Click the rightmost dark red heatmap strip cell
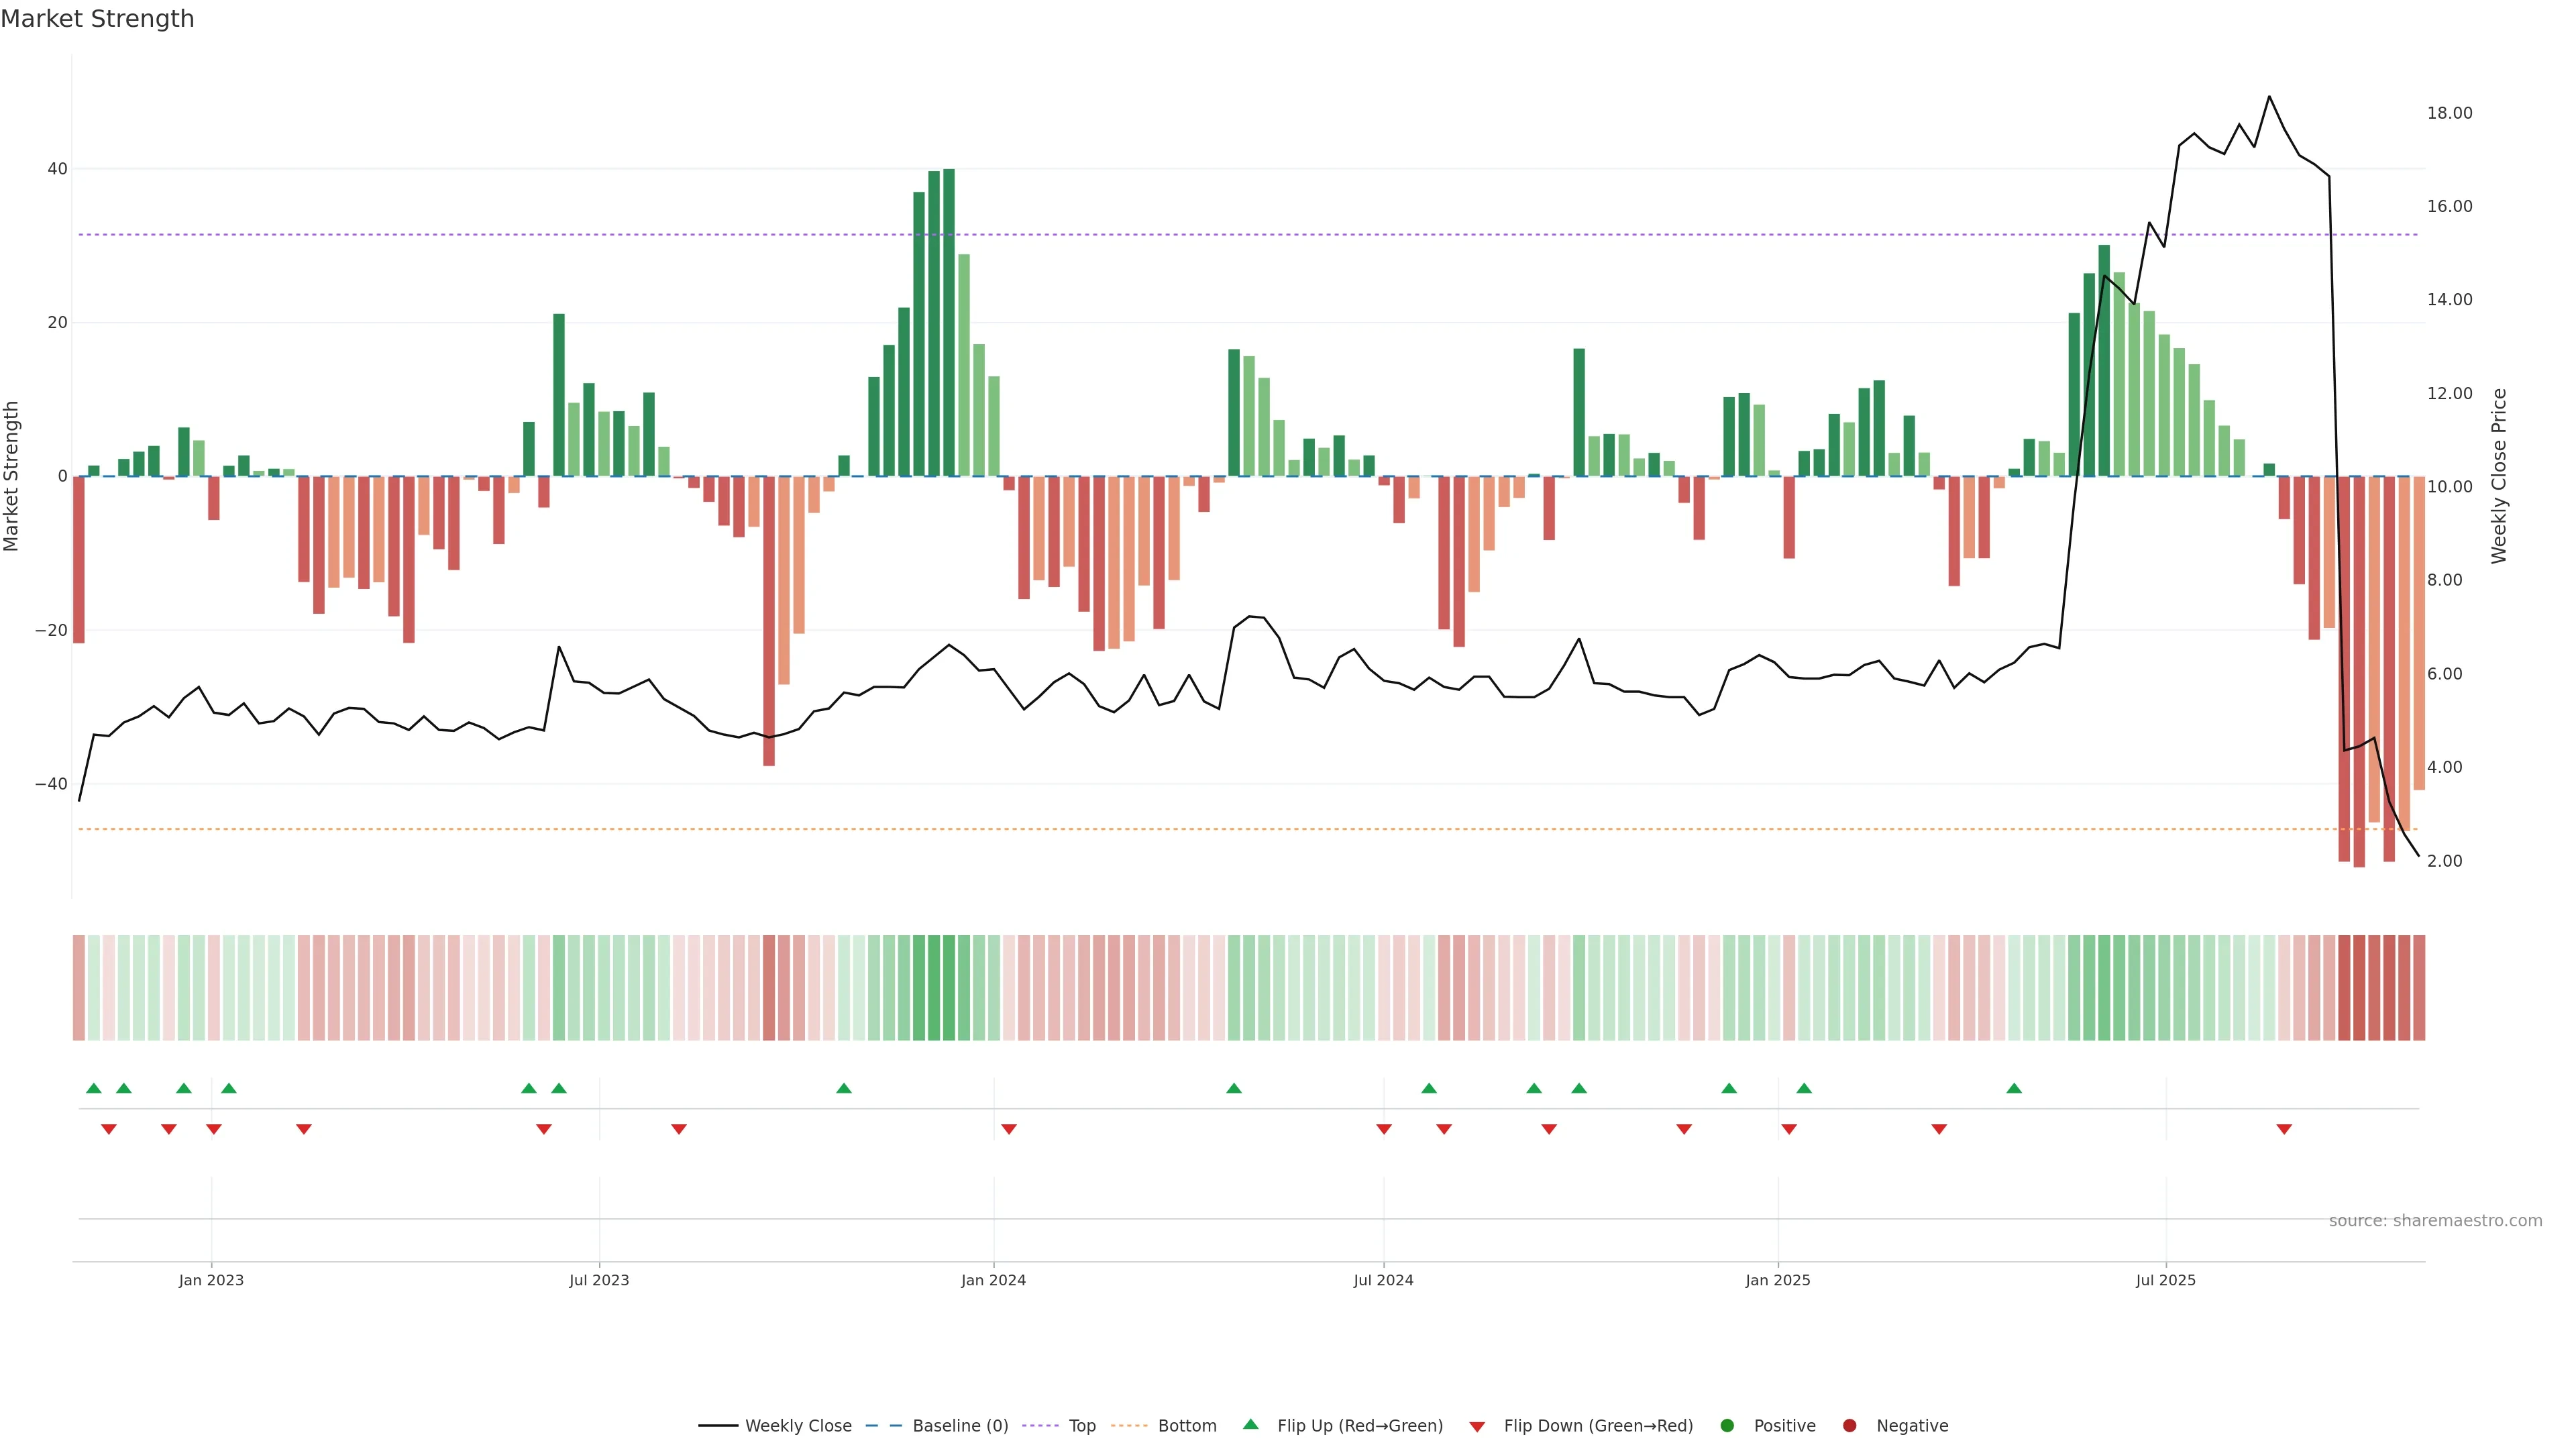This screenshot has width=2576, height=1449. click(x=2419, y=987)
